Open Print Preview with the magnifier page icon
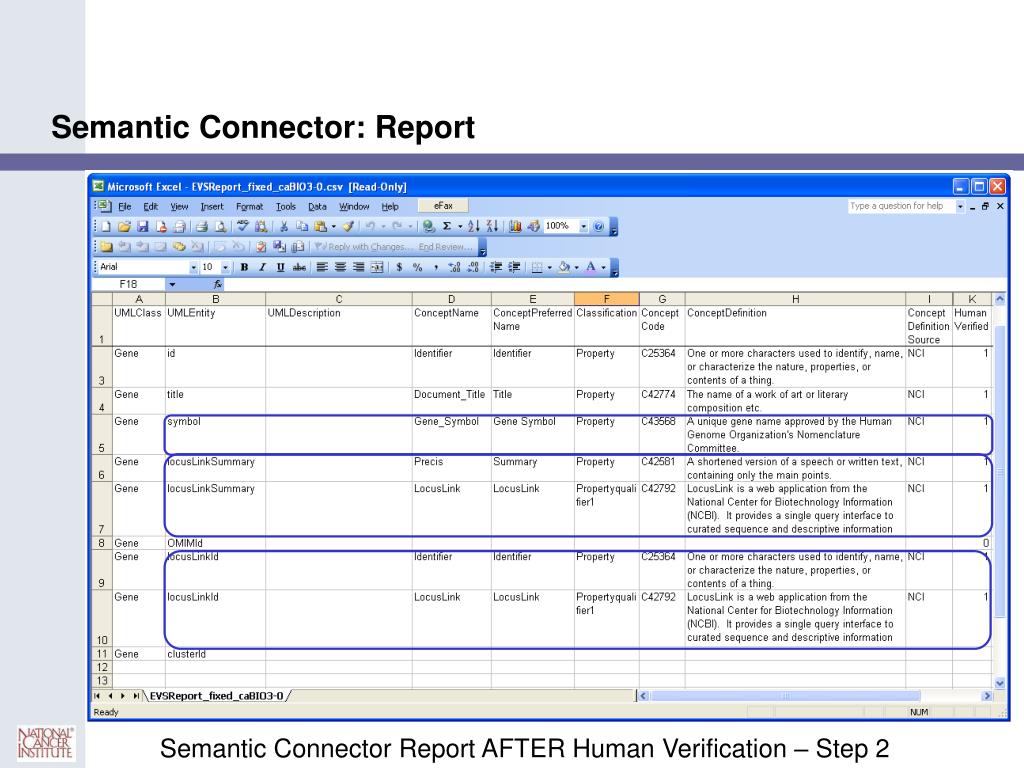Viewport: 1024px width, 768px height. [x=221, y=227]
